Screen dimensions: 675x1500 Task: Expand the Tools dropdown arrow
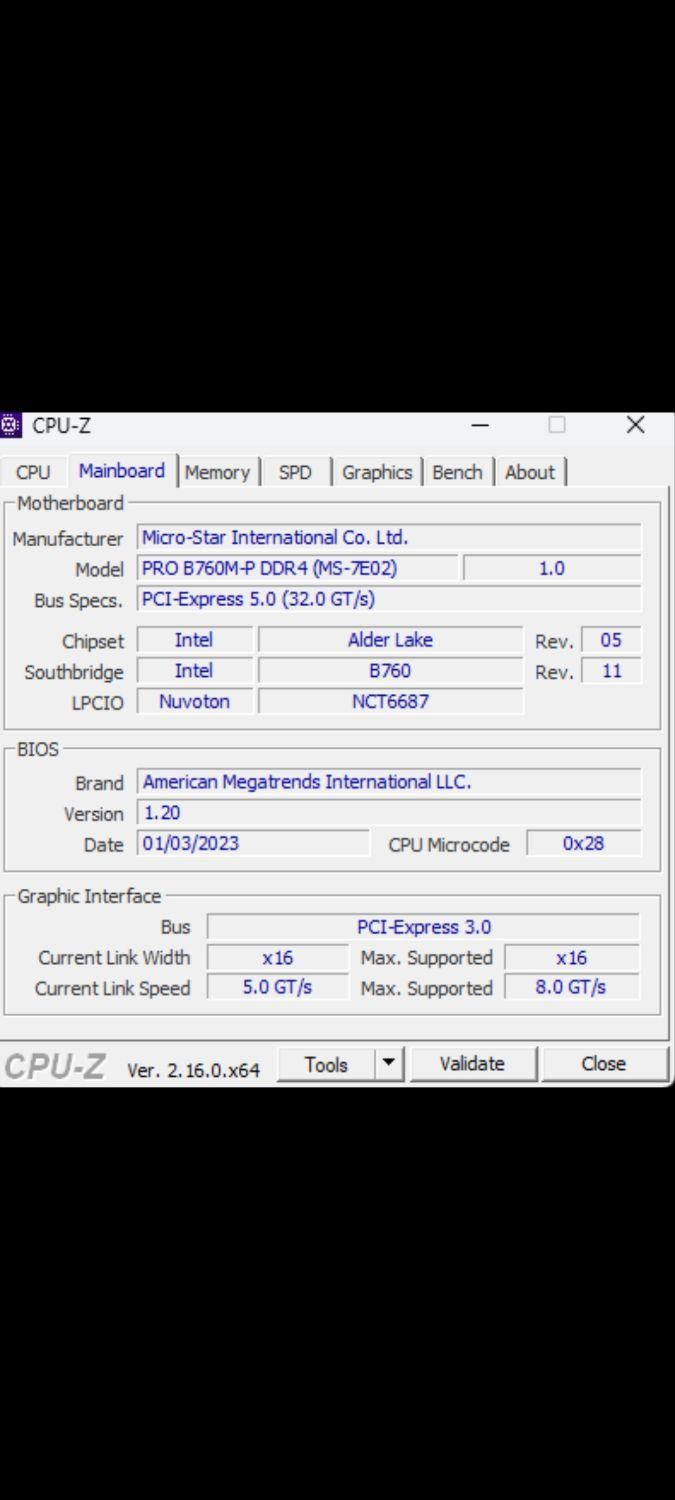390,1064
